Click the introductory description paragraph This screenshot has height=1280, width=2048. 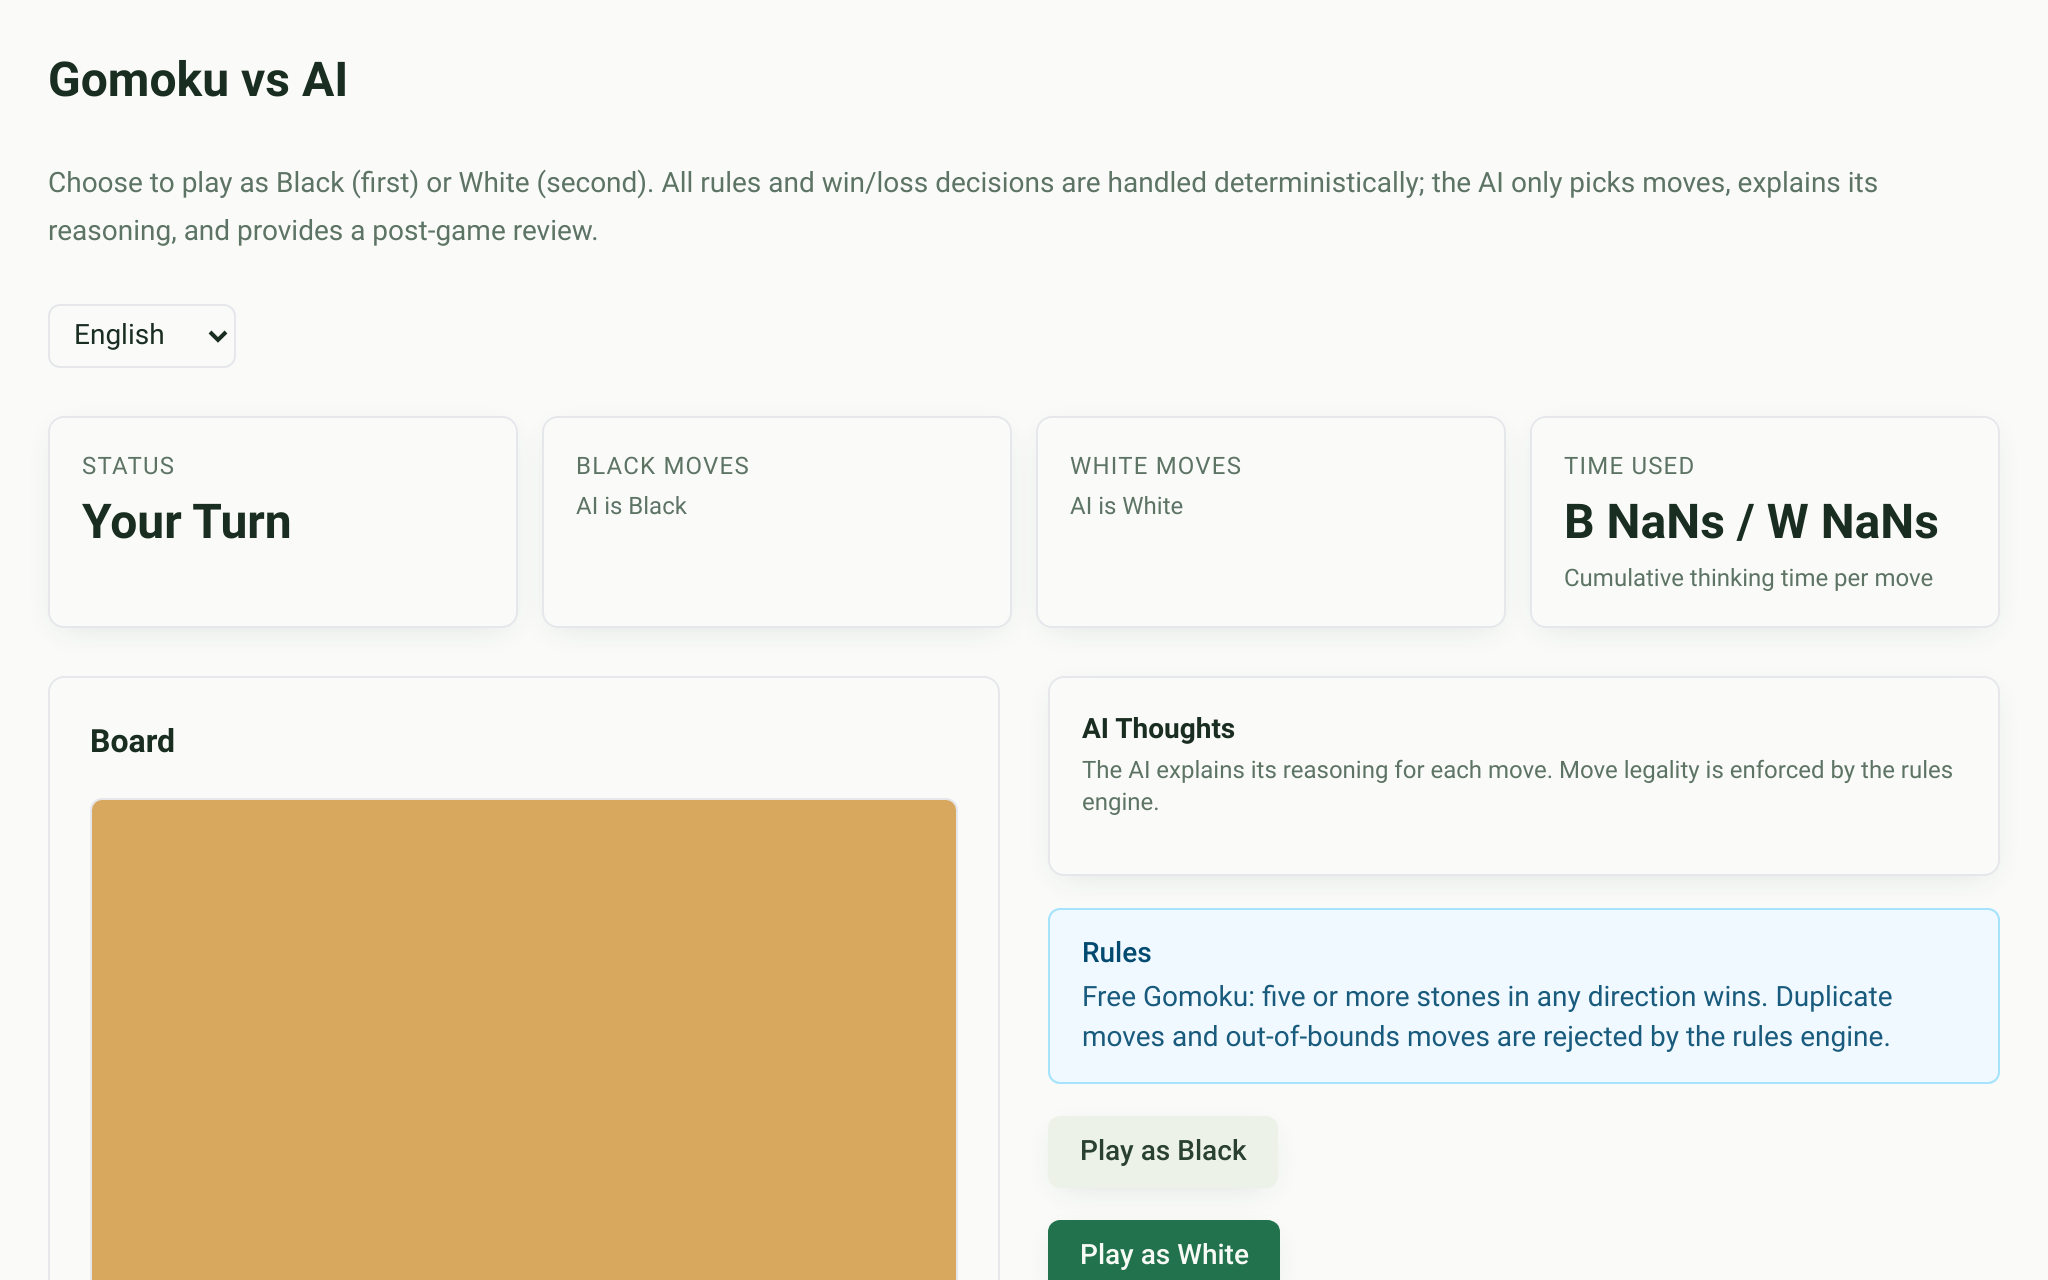click(963, 207)
